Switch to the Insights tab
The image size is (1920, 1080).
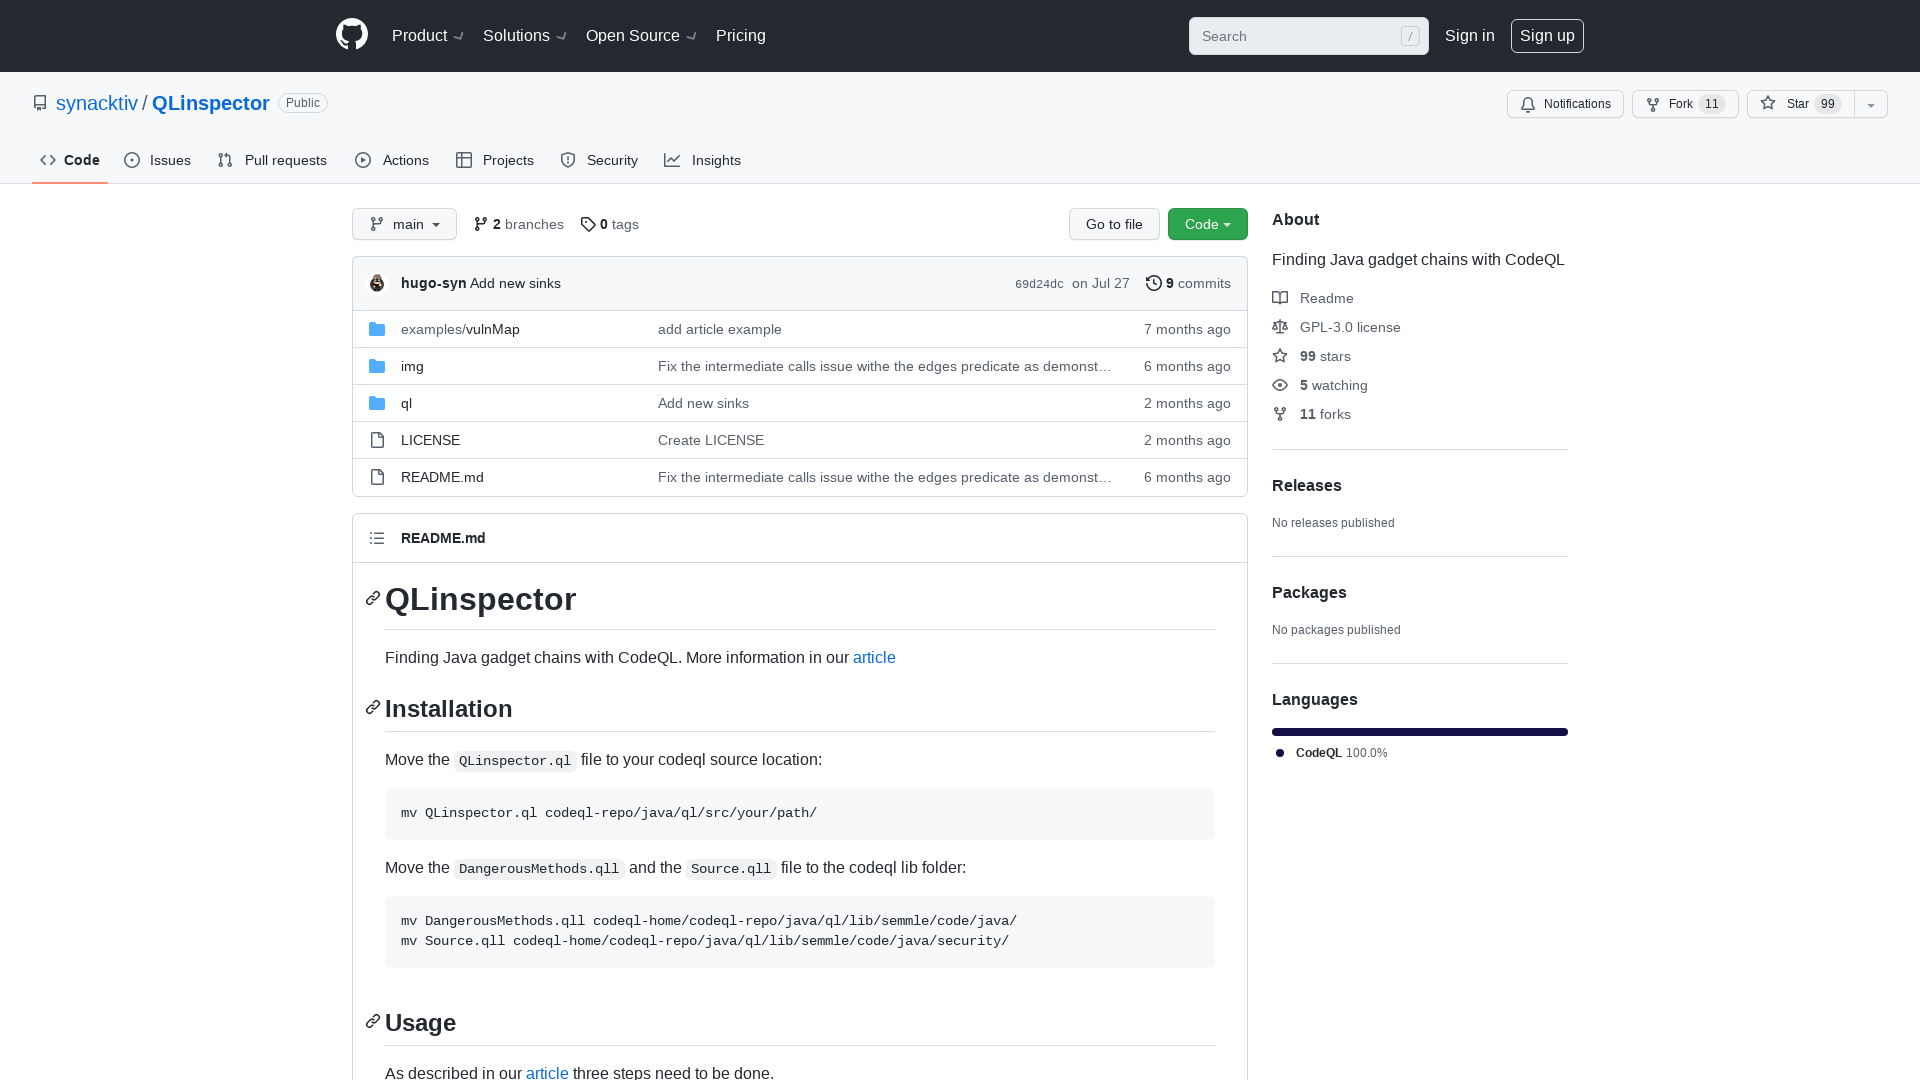pos(703,160)
